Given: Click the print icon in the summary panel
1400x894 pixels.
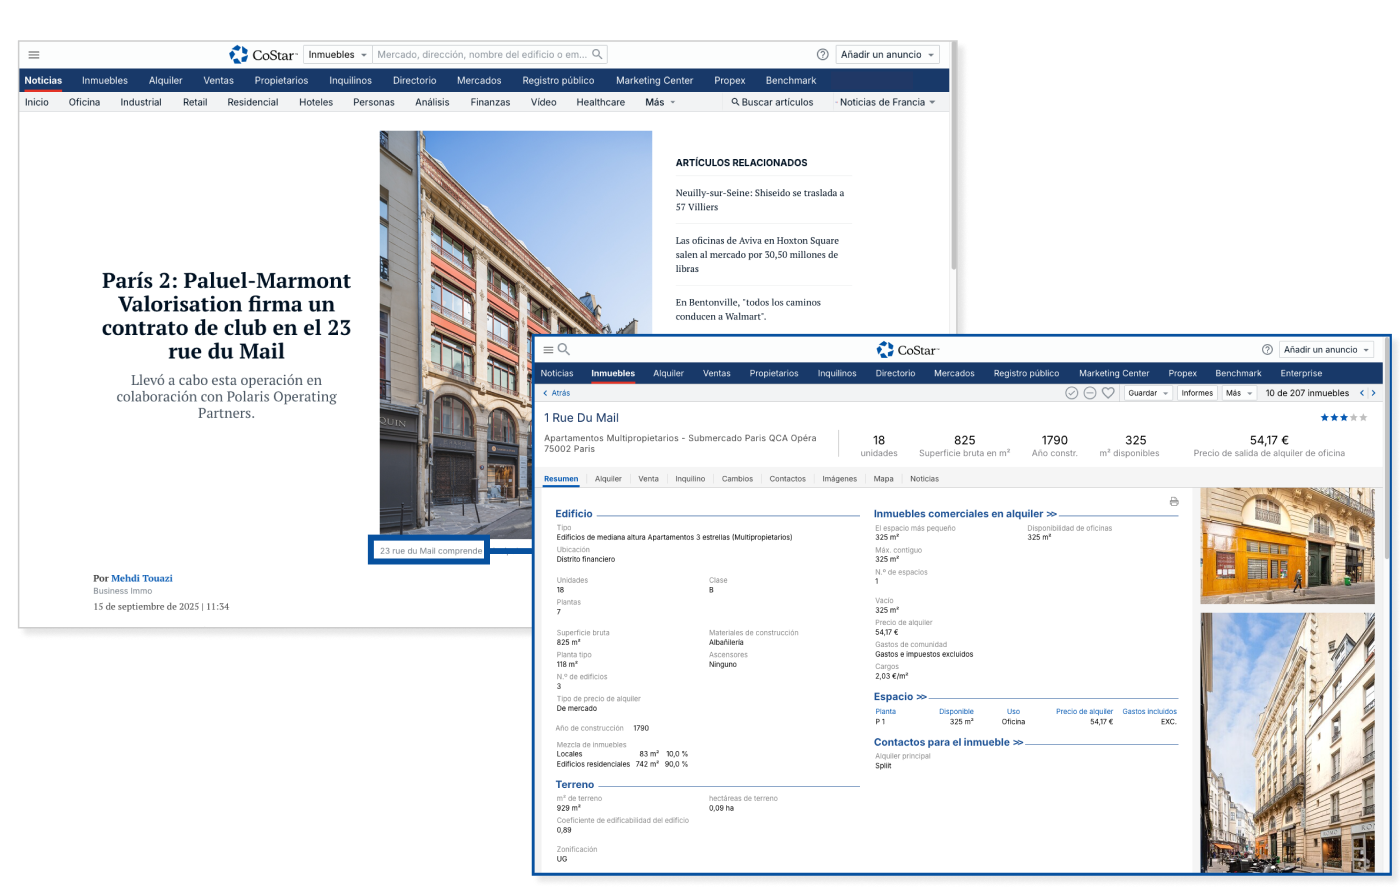Looking at the screenshot, I should pos(1174,502).
